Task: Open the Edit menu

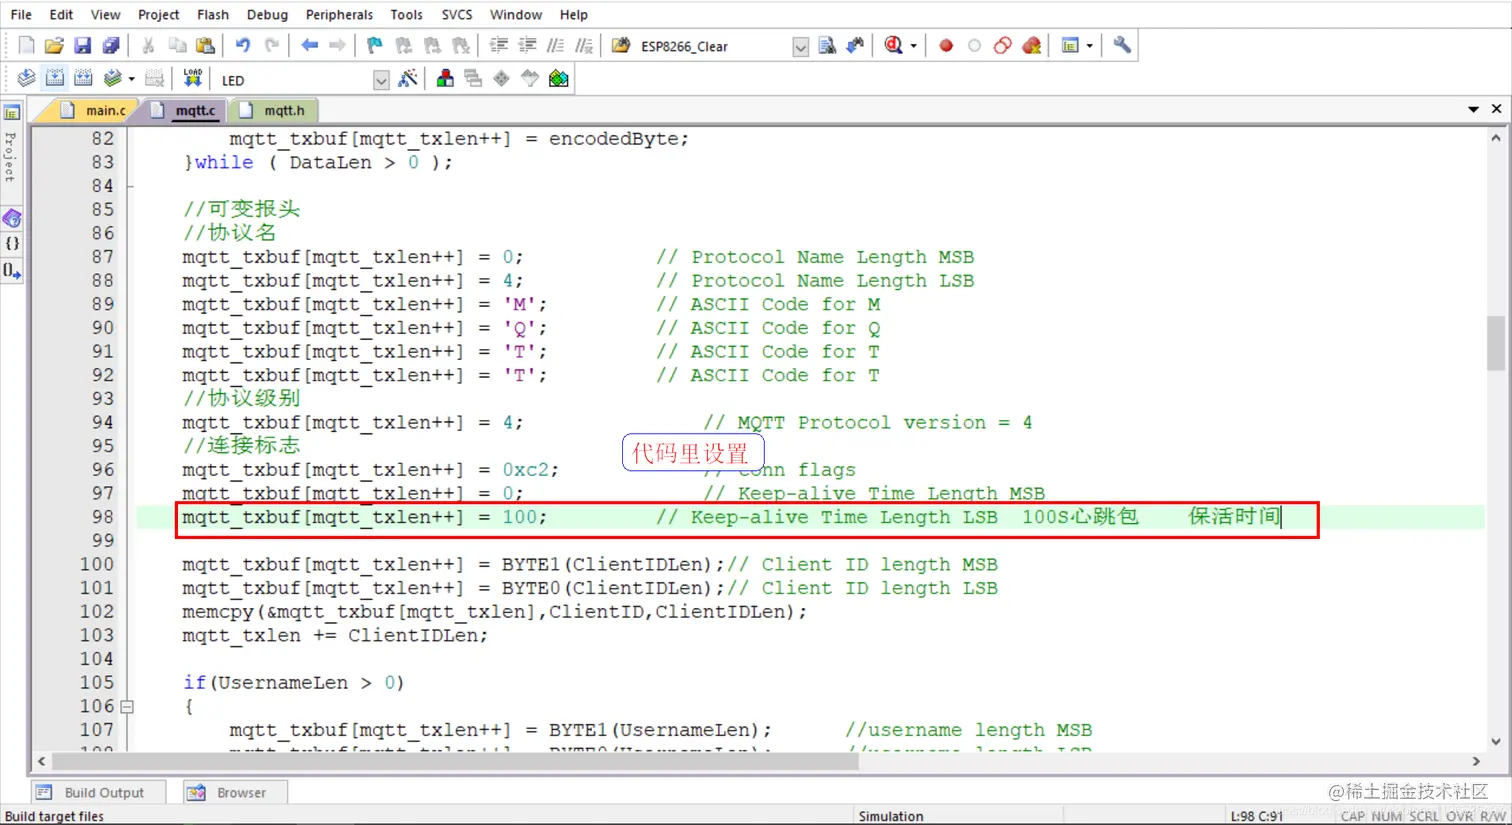Action: [61, 14]
